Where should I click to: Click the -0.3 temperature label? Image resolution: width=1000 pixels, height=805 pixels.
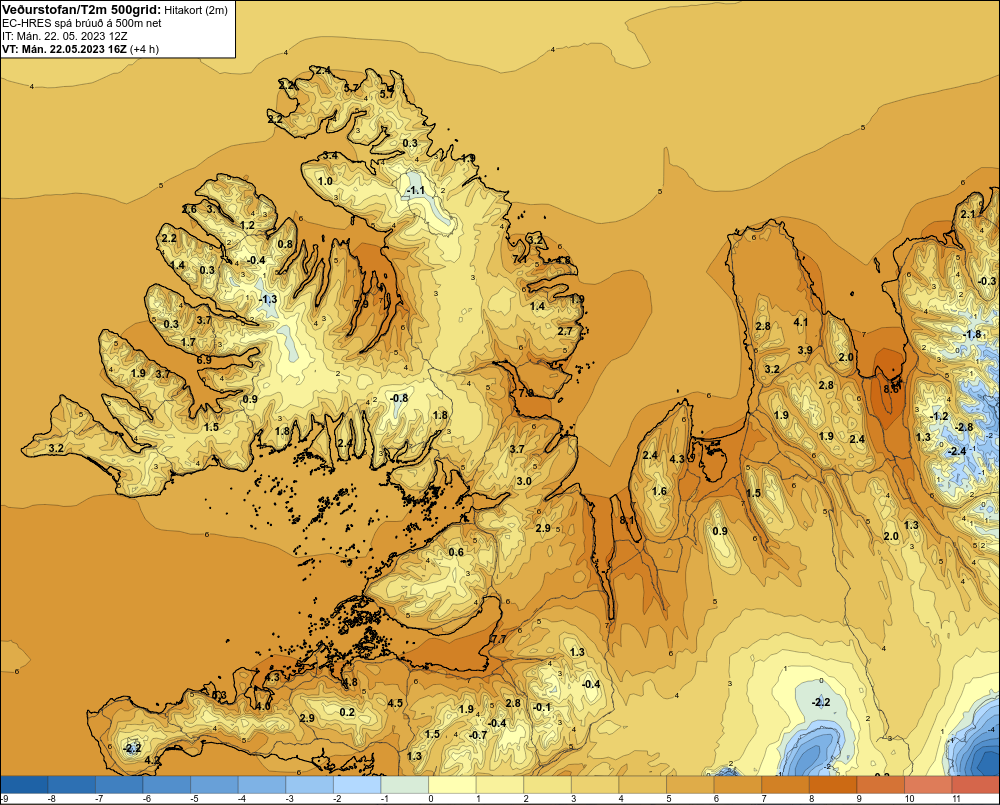pyautogui.click(x=987, y=281)
